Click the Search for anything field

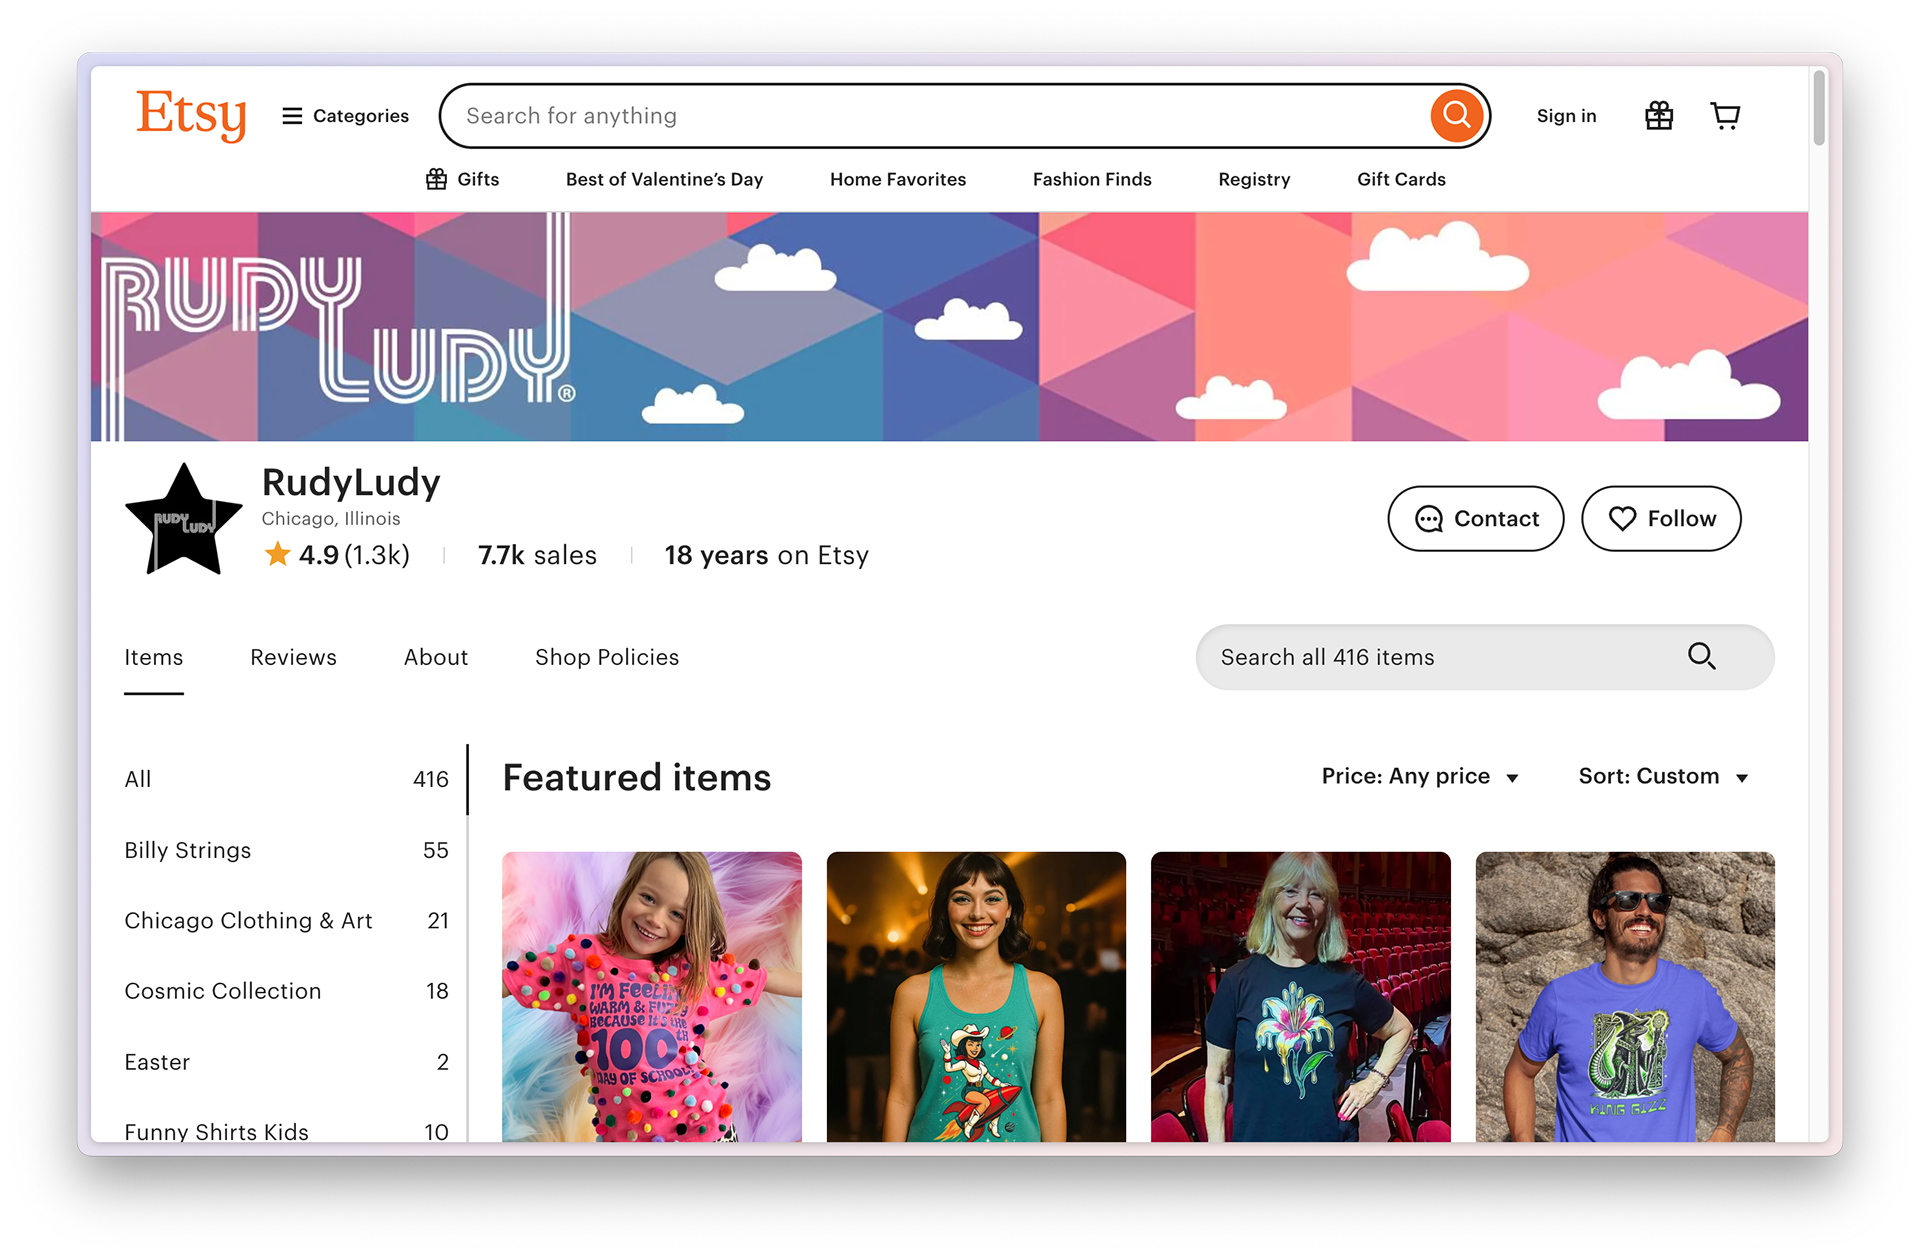coord(940,116)
